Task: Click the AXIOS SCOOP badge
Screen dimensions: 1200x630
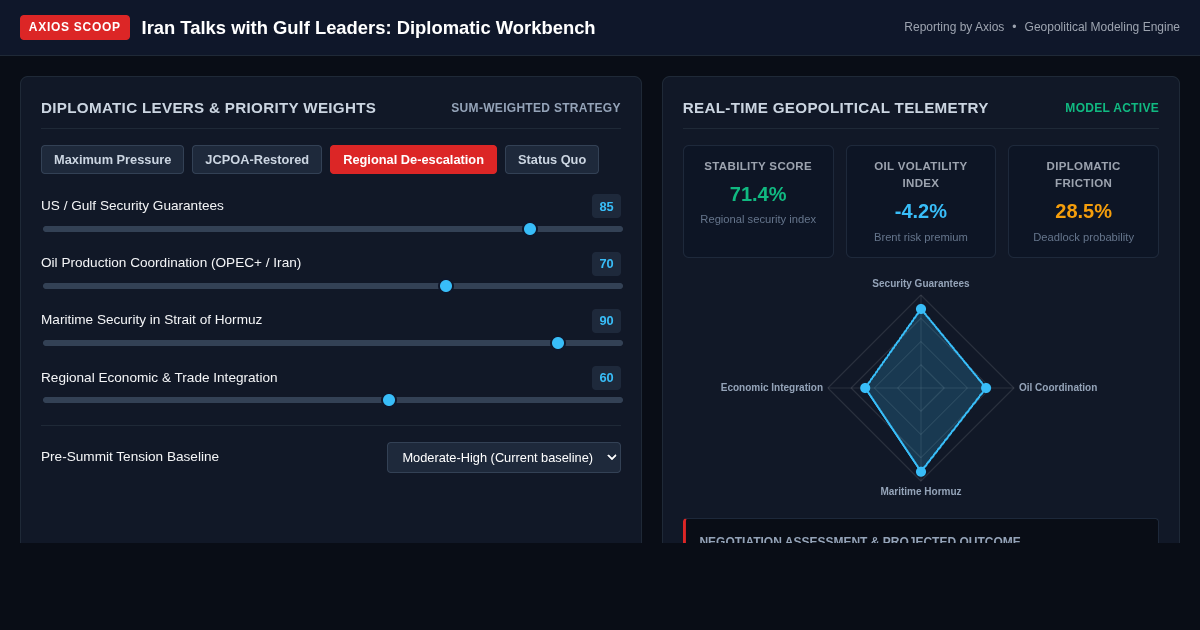Action: 75,27
